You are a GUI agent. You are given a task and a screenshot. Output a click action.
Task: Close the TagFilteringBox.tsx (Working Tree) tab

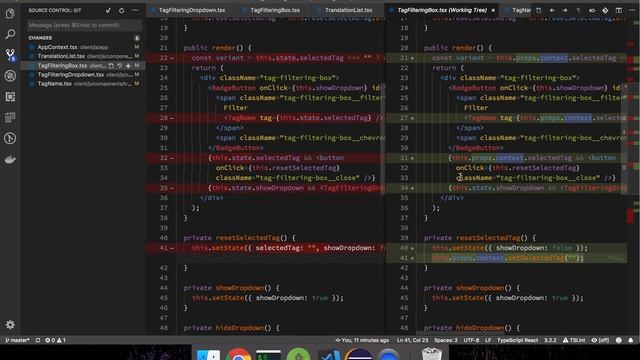pos(493,10)
